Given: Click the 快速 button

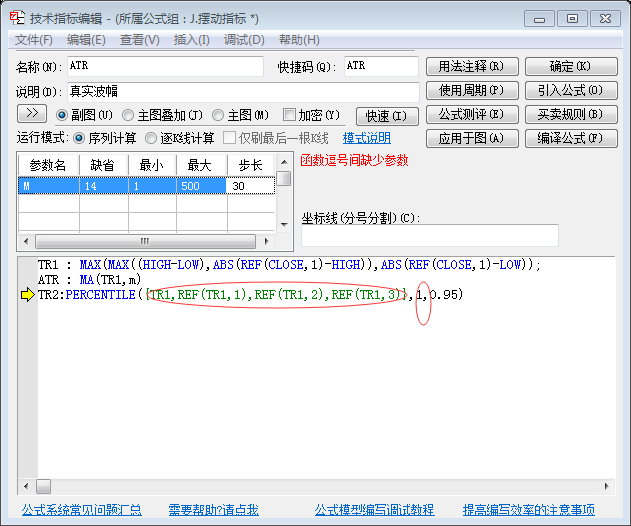Looking at the screenshot, I should pyautogui.click(x=387, y=116).
